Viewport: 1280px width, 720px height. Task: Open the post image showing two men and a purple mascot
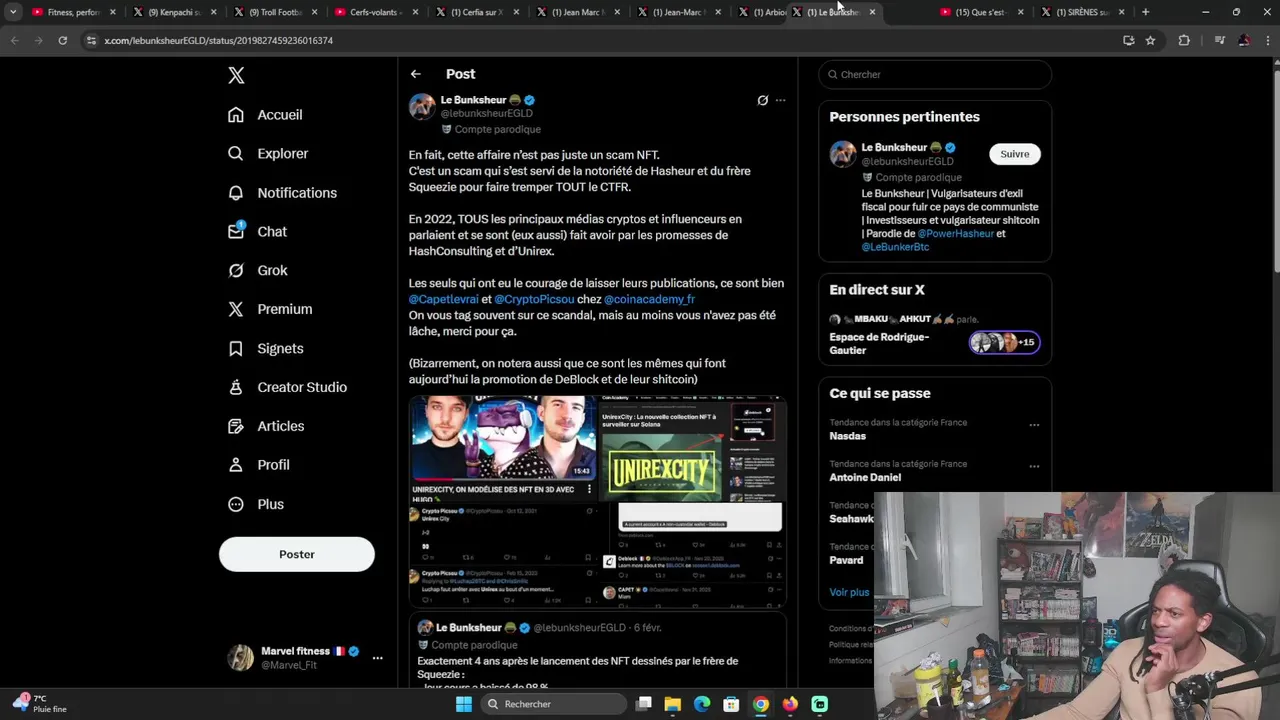point(503,448)
